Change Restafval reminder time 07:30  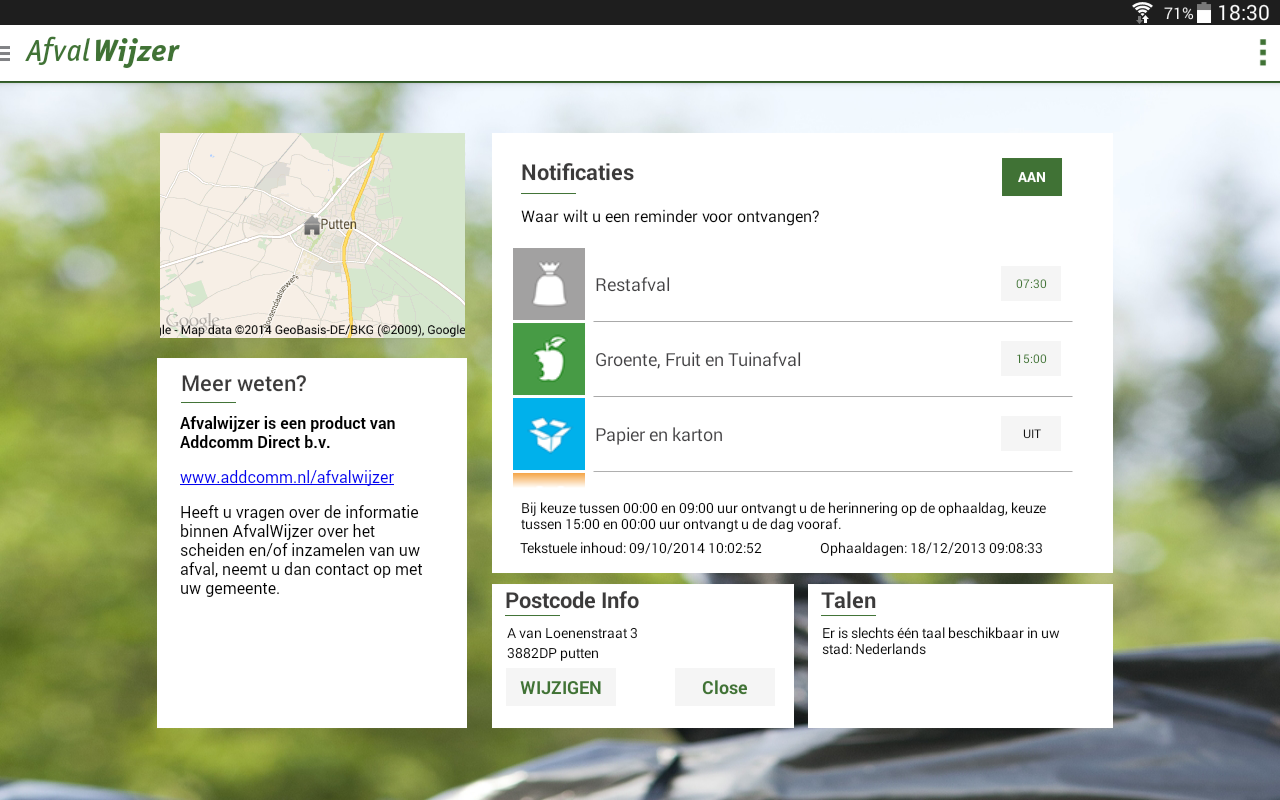pos(1031,284)
